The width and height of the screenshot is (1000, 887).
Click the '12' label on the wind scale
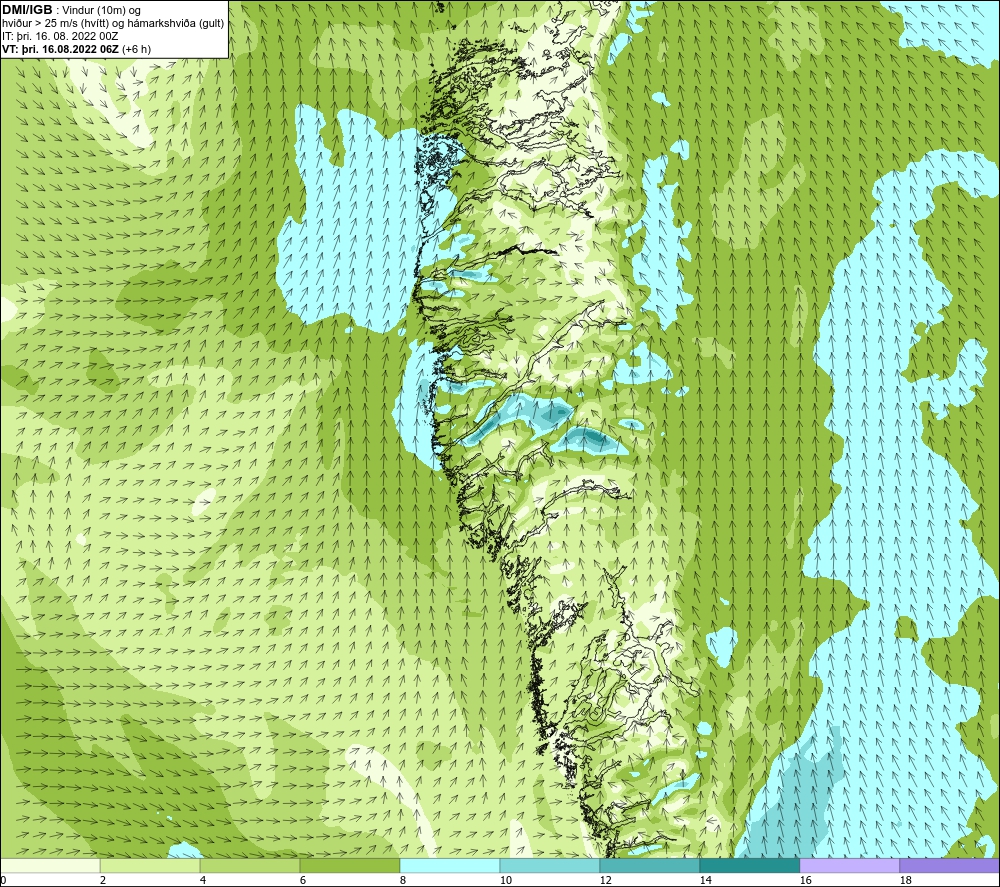pos(605,881)
